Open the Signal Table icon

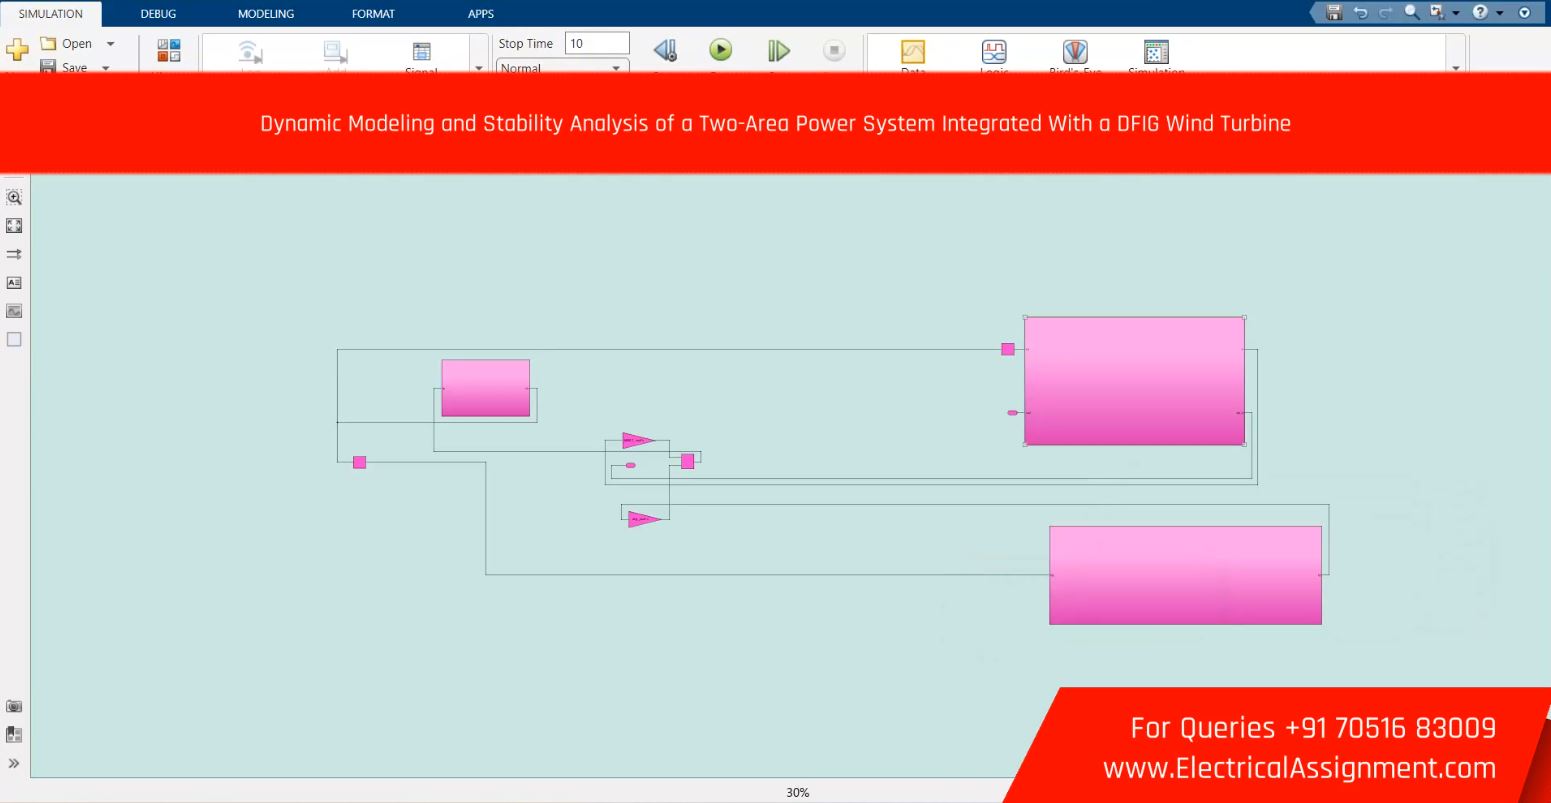coord(422,53)
